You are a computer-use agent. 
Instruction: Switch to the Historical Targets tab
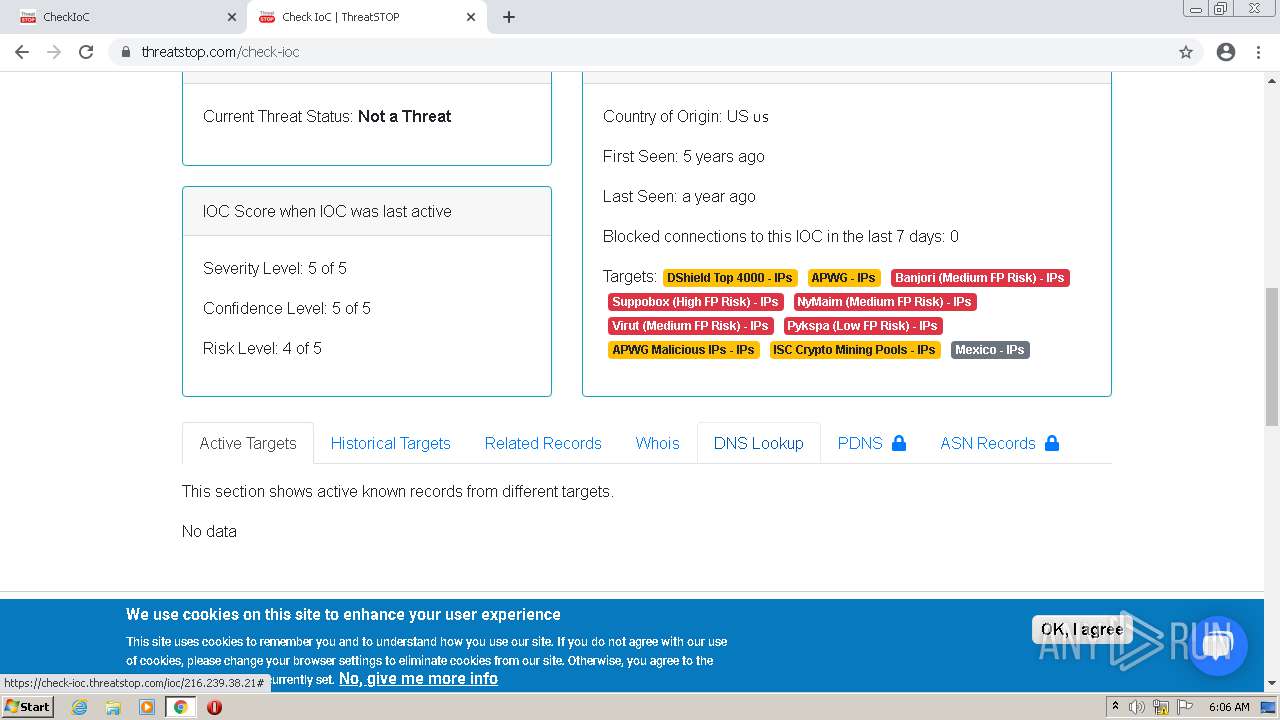(x=390, y=443)
